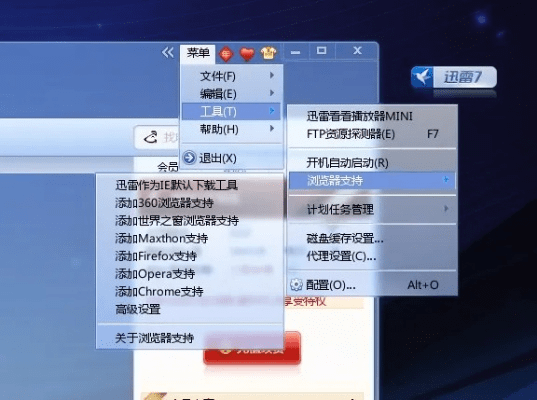
Task: Toggle 迅雷作为IE默认下载工具
Action: coord(190,185)
